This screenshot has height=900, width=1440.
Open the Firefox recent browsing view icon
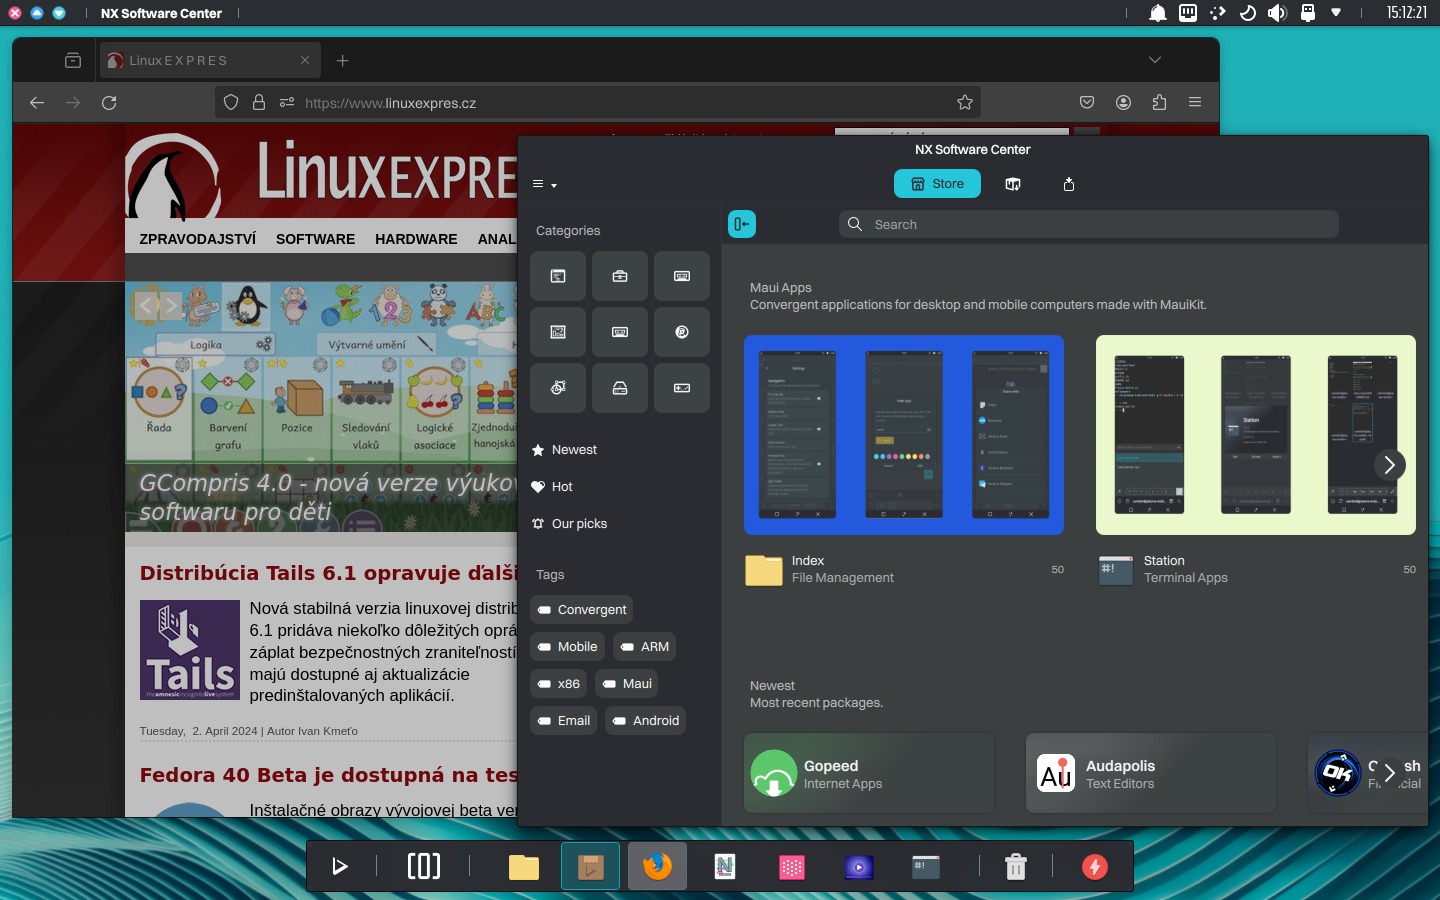point(73,60)
